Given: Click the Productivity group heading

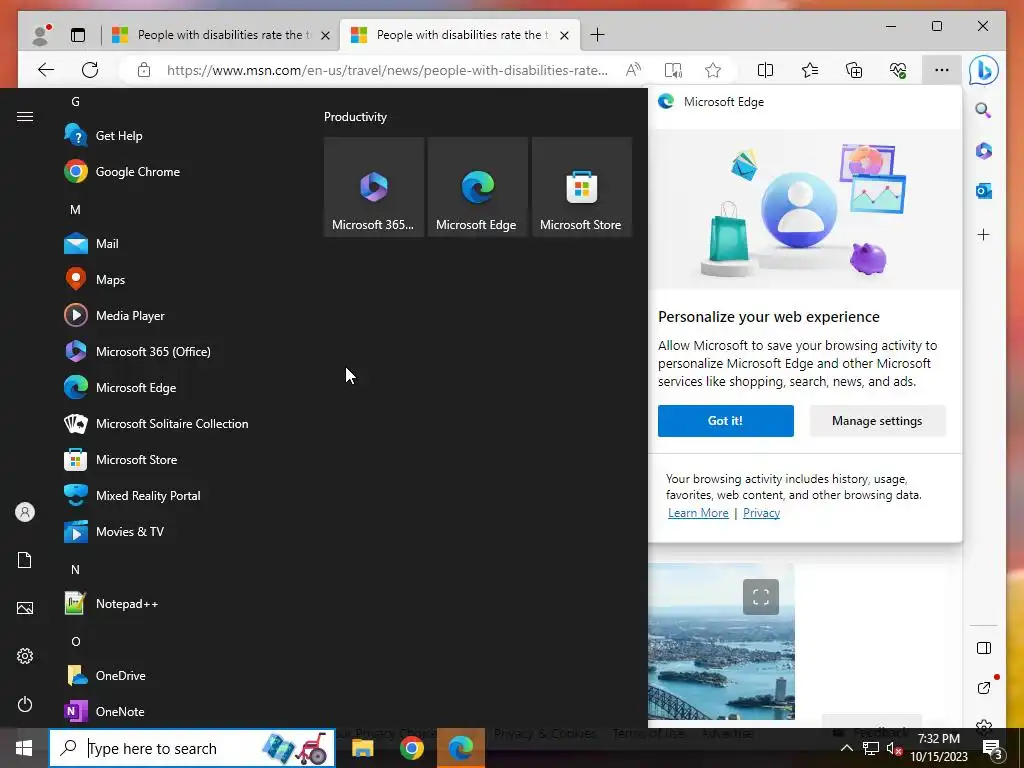Looking at the screenshot, I should pyautogui.click(x=355, y=117).
